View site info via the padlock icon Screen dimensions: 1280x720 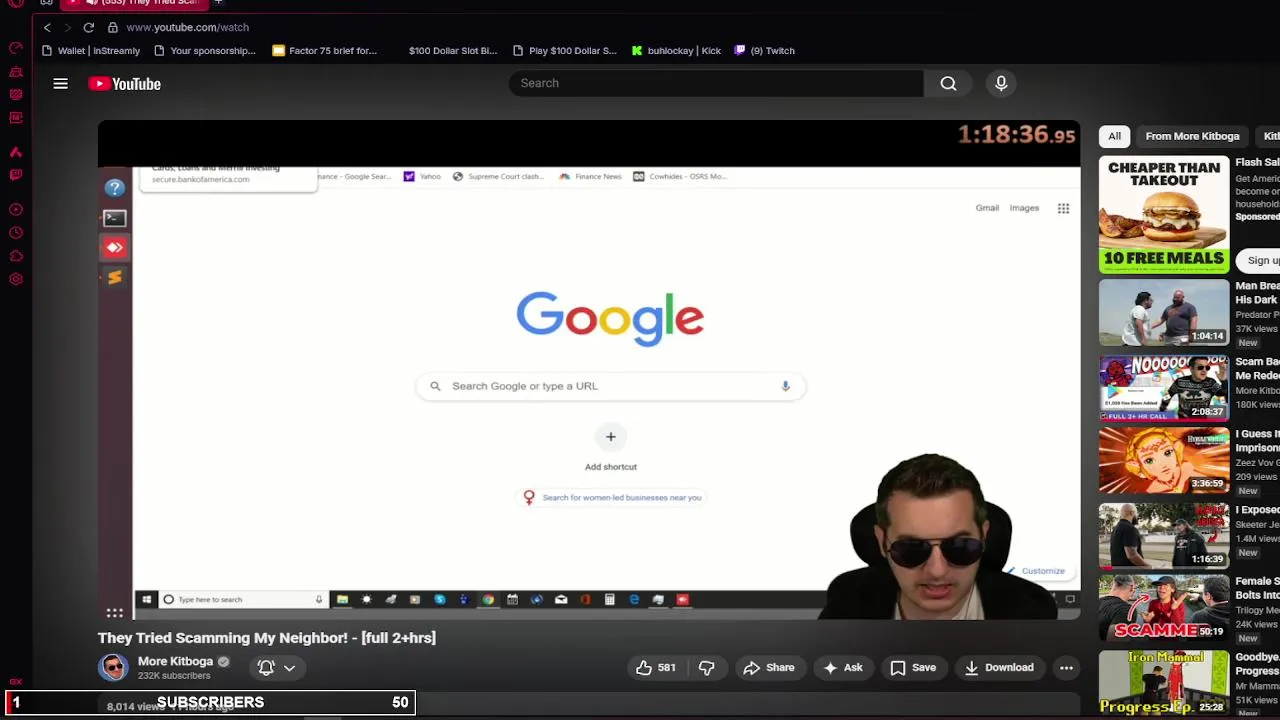click(x=113, y=28)
